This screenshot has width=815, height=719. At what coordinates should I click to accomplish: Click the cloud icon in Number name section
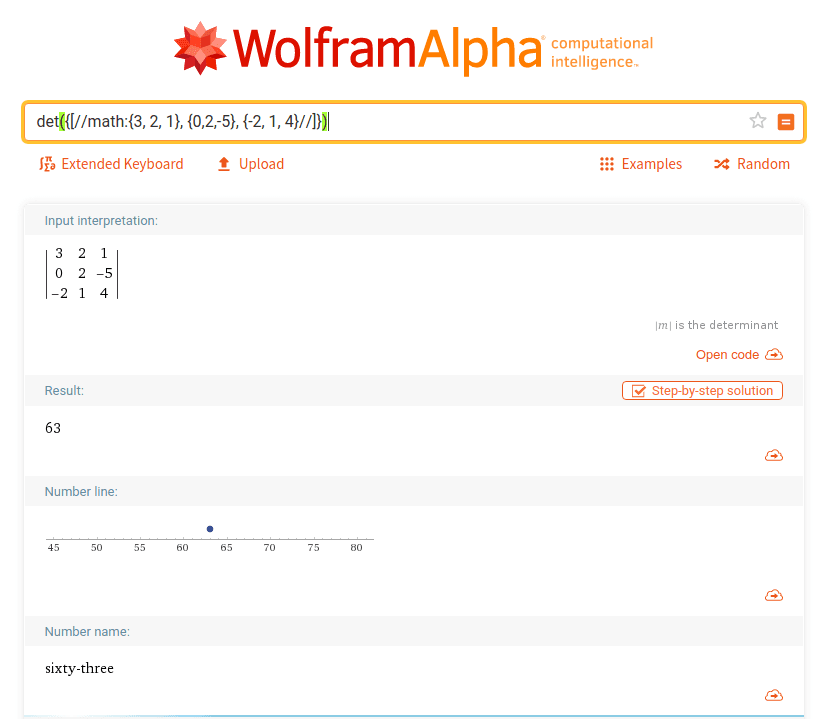point(773,696)
